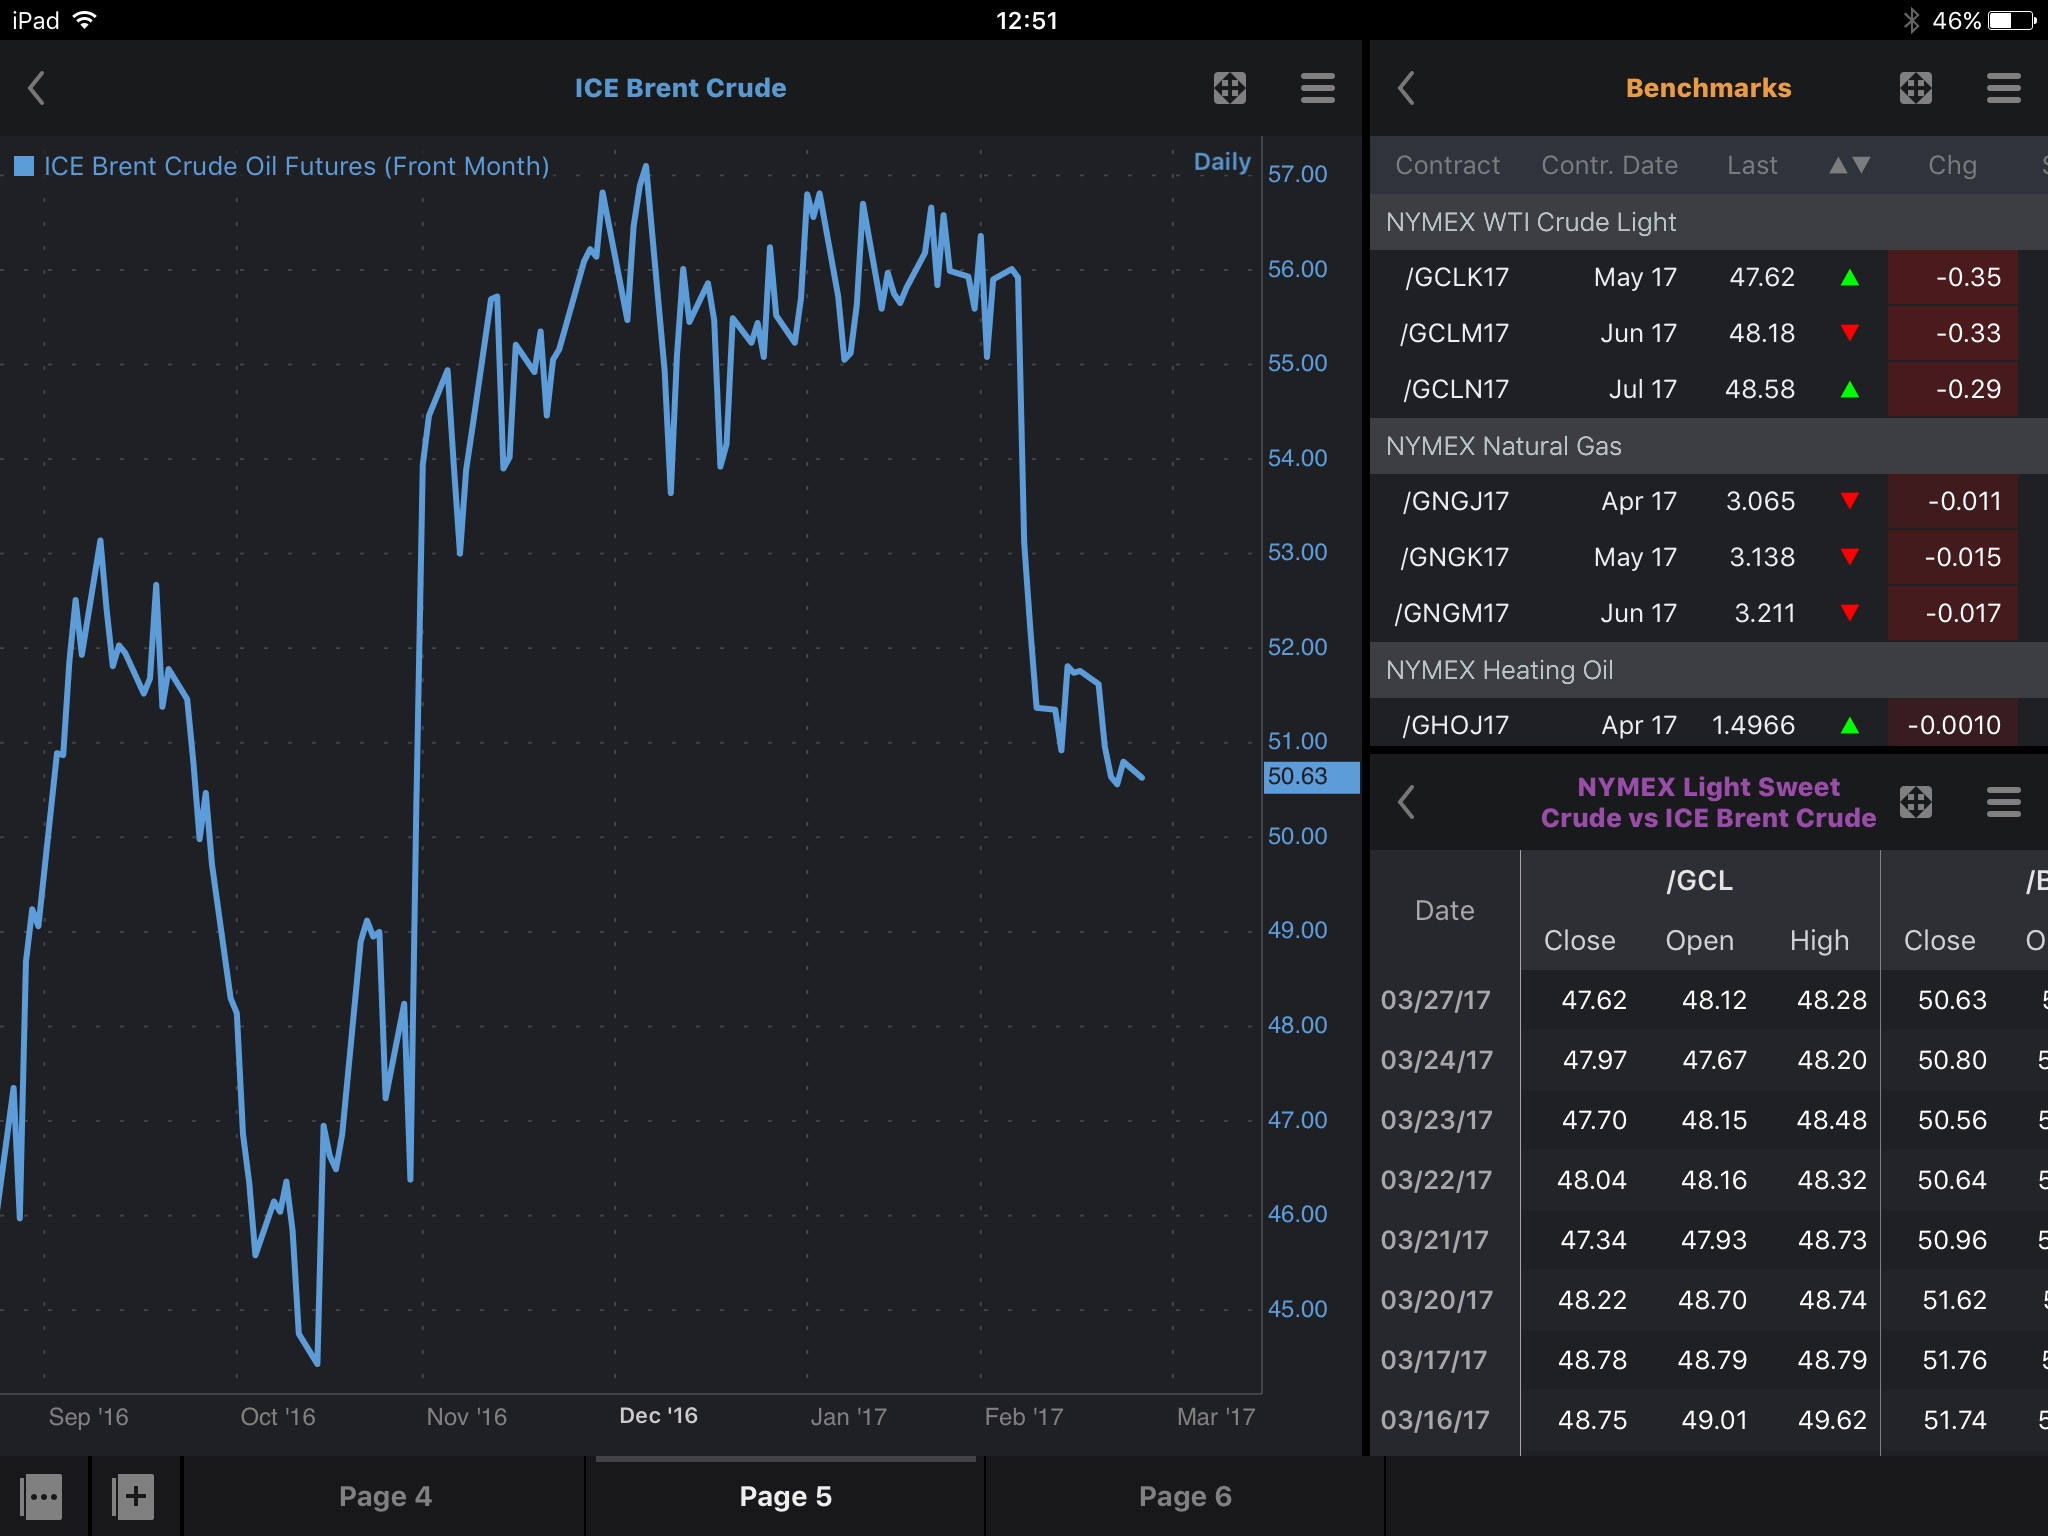Open ICE Brent Crude panel menu

[1317, 88]
